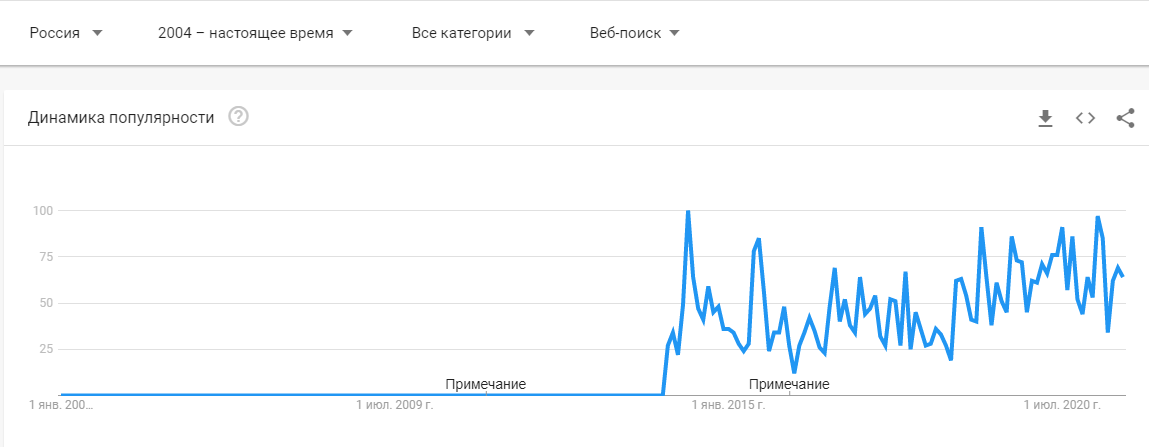Expand the Веб-поиск arrow

(674, 33)
